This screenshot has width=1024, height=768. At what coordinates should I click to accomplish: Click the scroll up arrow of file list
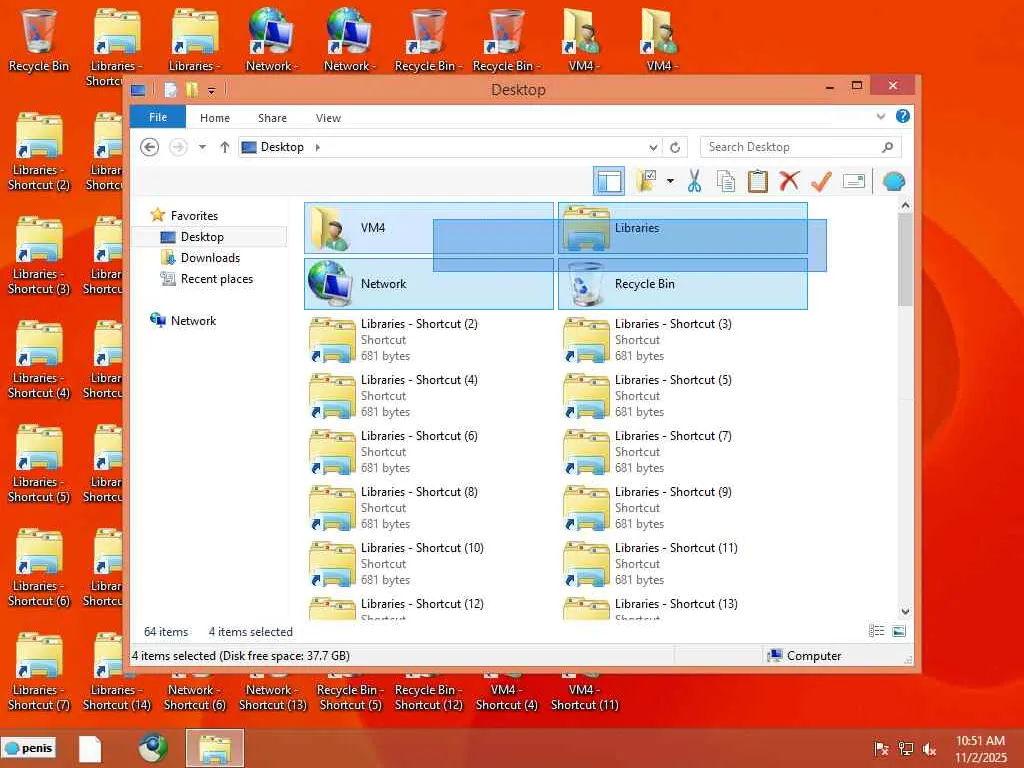(x=905, y=206)
